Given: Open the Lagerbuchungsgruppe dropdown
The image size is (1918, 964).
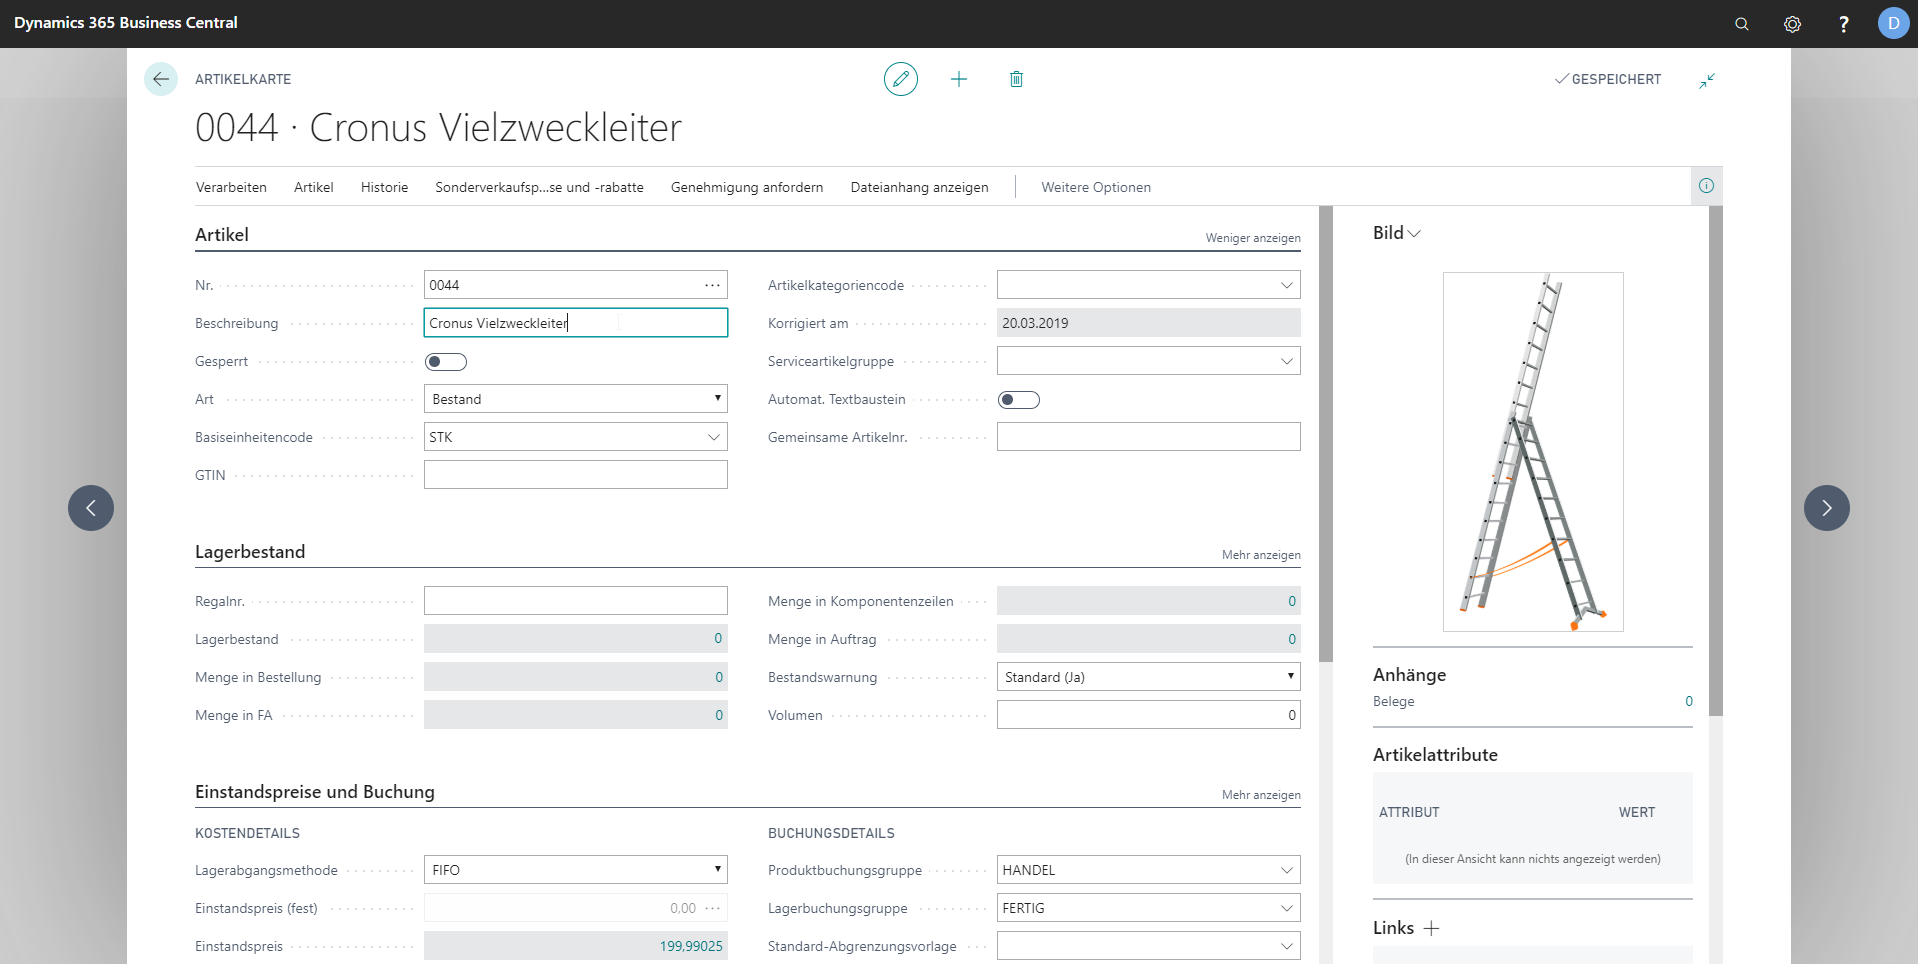Looking at the screenshot, I should click(x=1287, y=908).
